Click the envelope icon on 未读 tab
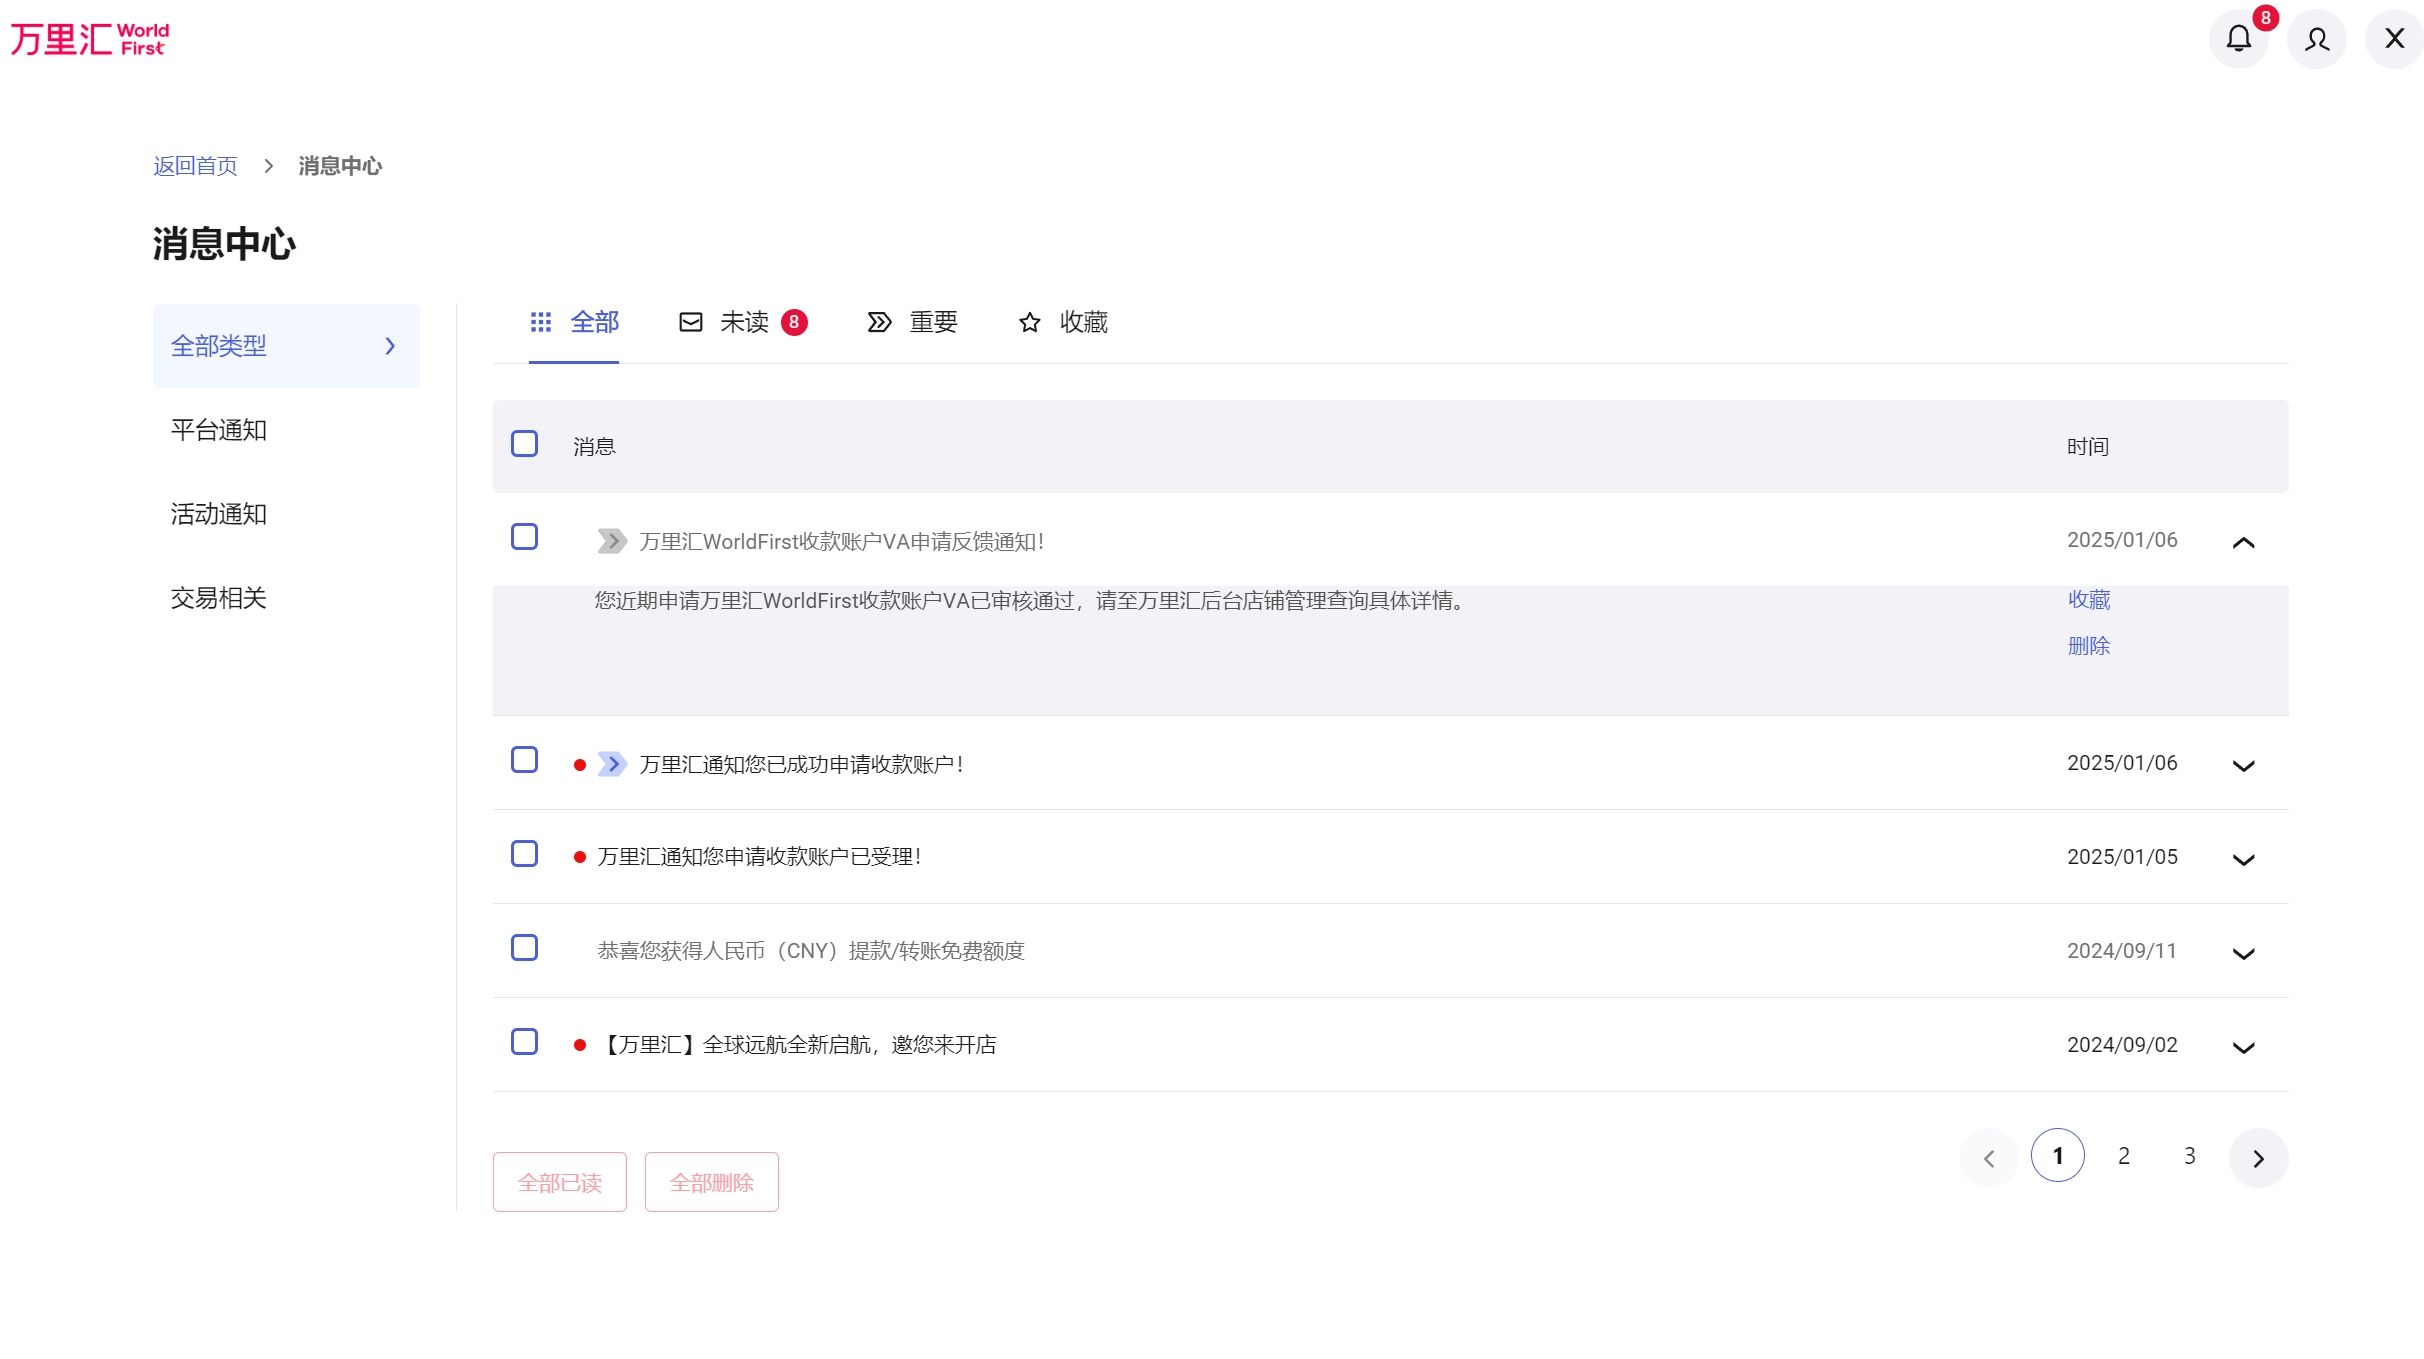 (x=690, y=322)
